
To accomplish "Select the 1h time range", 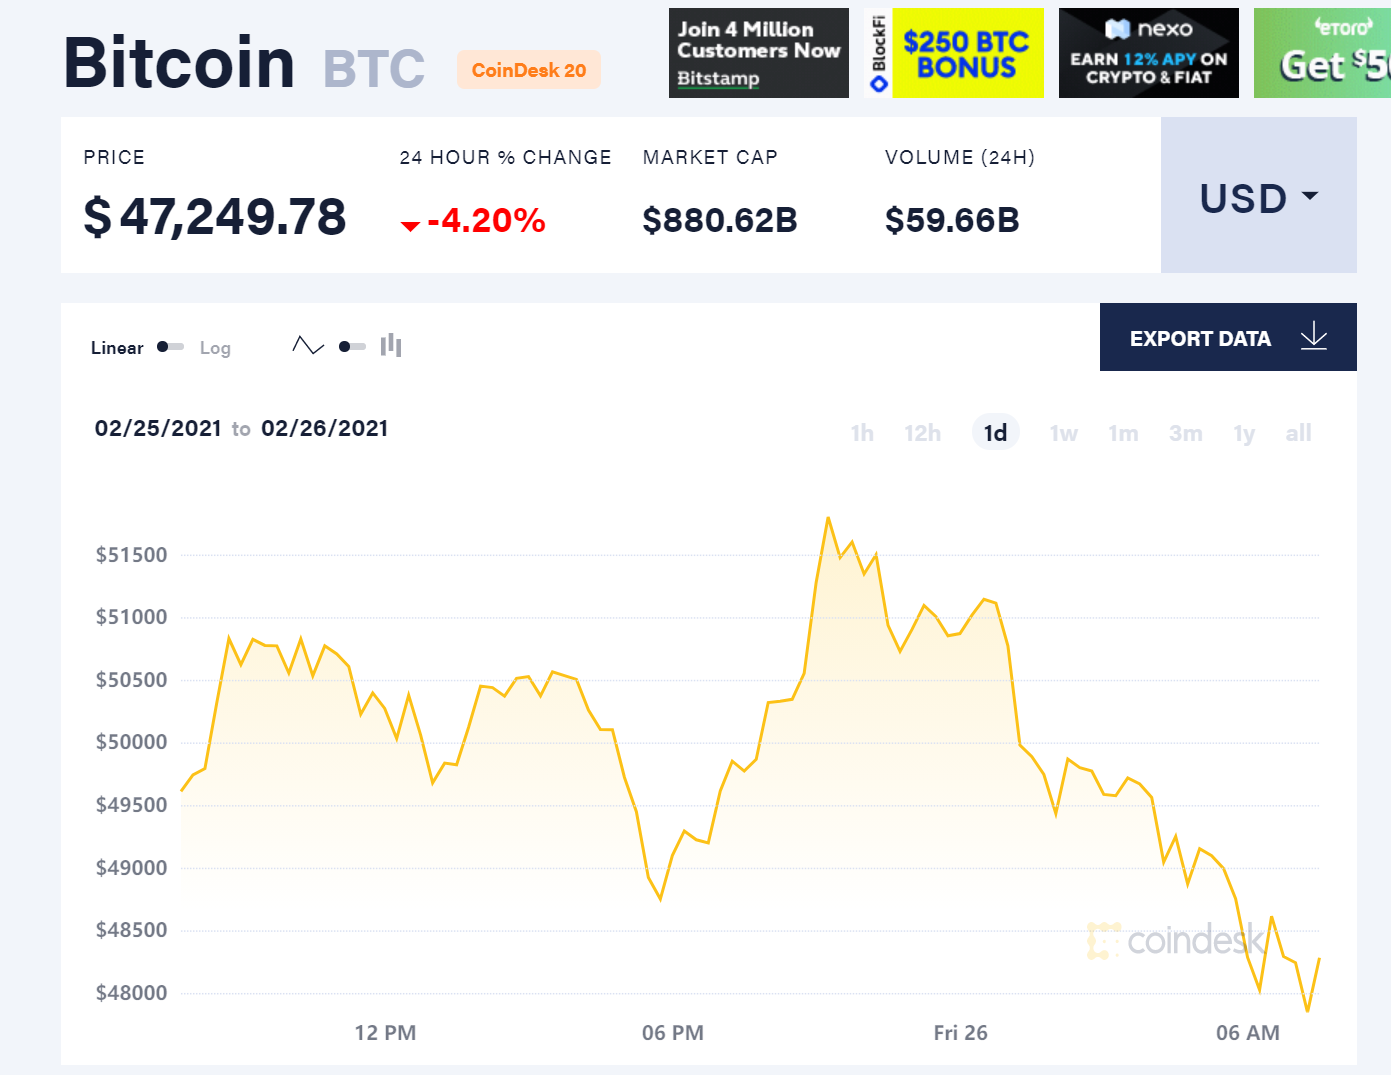I will (x=862, y=433).
